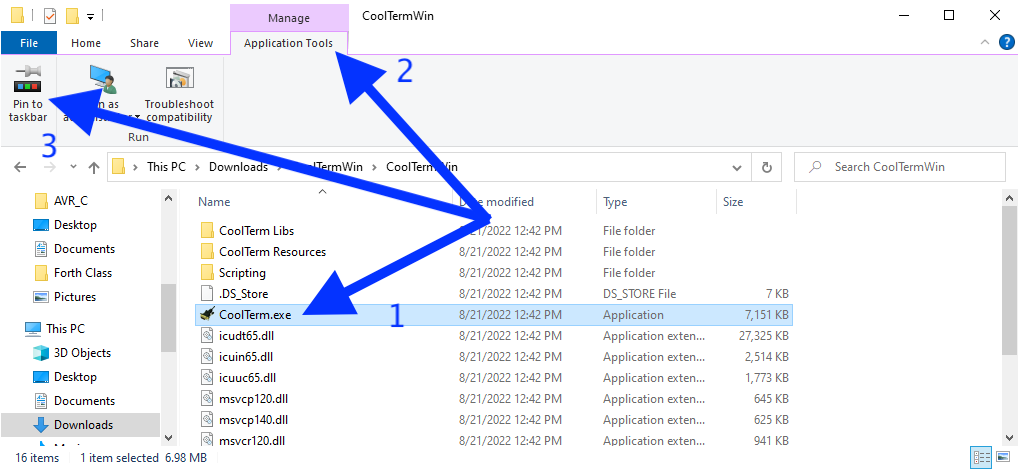Click navigation pane scroll up arrow
This screenshot has width=1019, height=470.
168,198
